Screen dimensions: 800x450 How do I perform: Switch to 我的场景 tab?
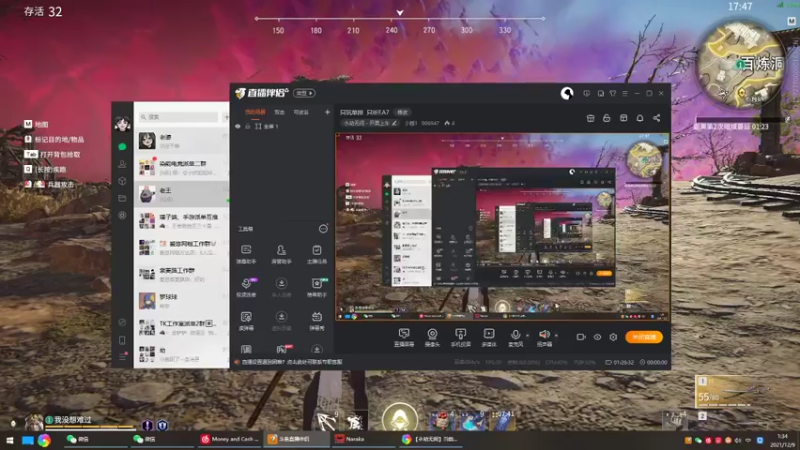point(256,112)
